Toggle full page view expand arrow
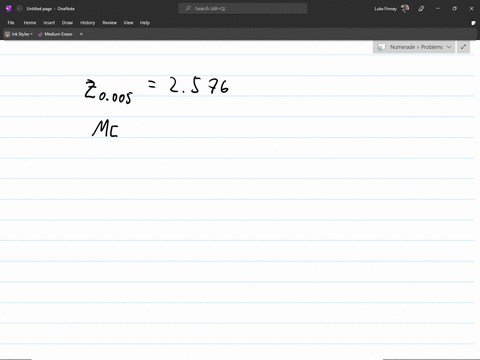Screen dimensions: 480x360 tap(463, 47)
